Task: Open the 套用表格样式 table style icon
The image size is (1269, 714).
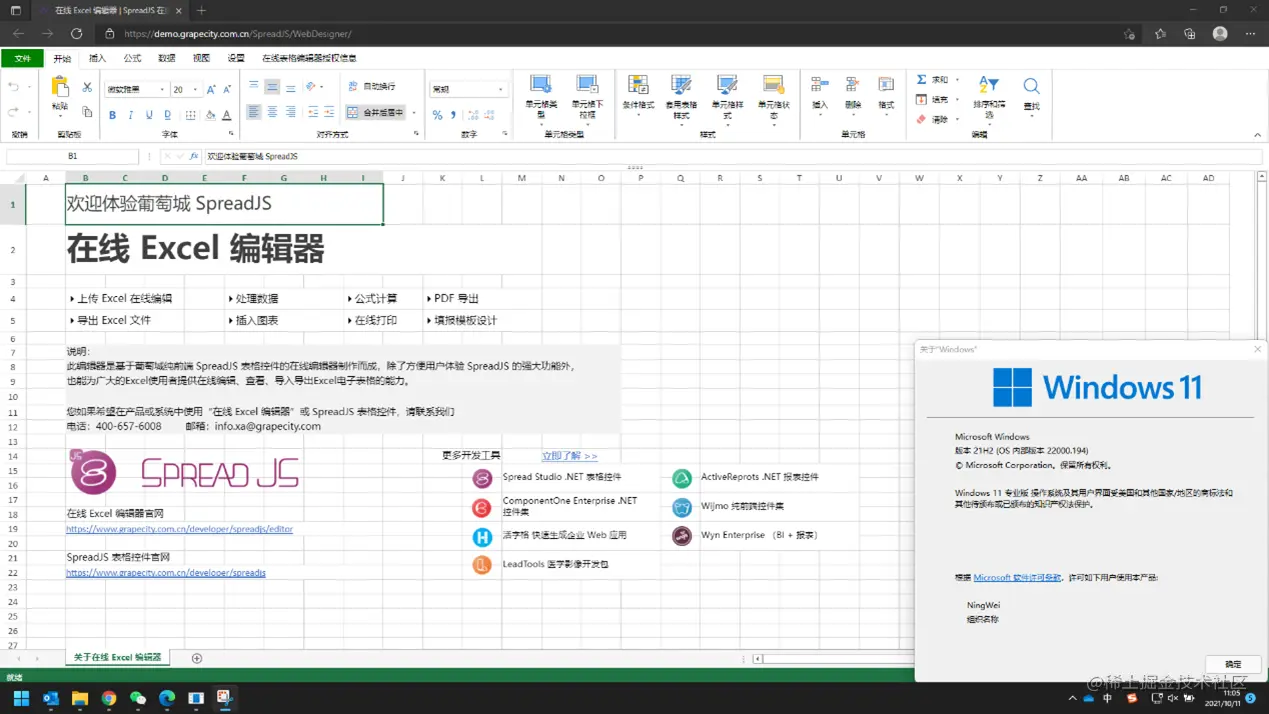Action: pyautogui.click(x=681, y=85)
